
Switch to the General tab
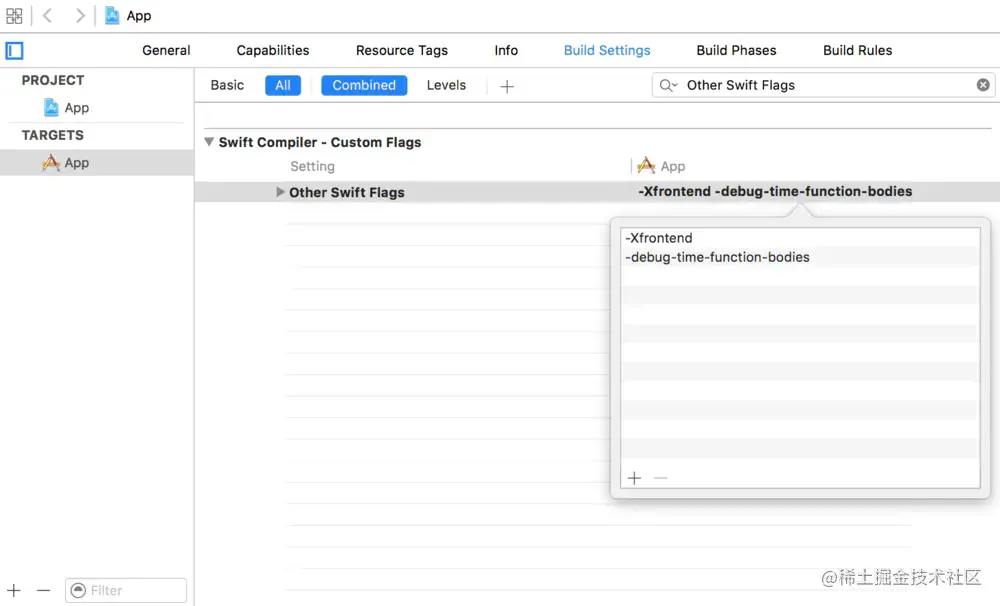[166, 50]
